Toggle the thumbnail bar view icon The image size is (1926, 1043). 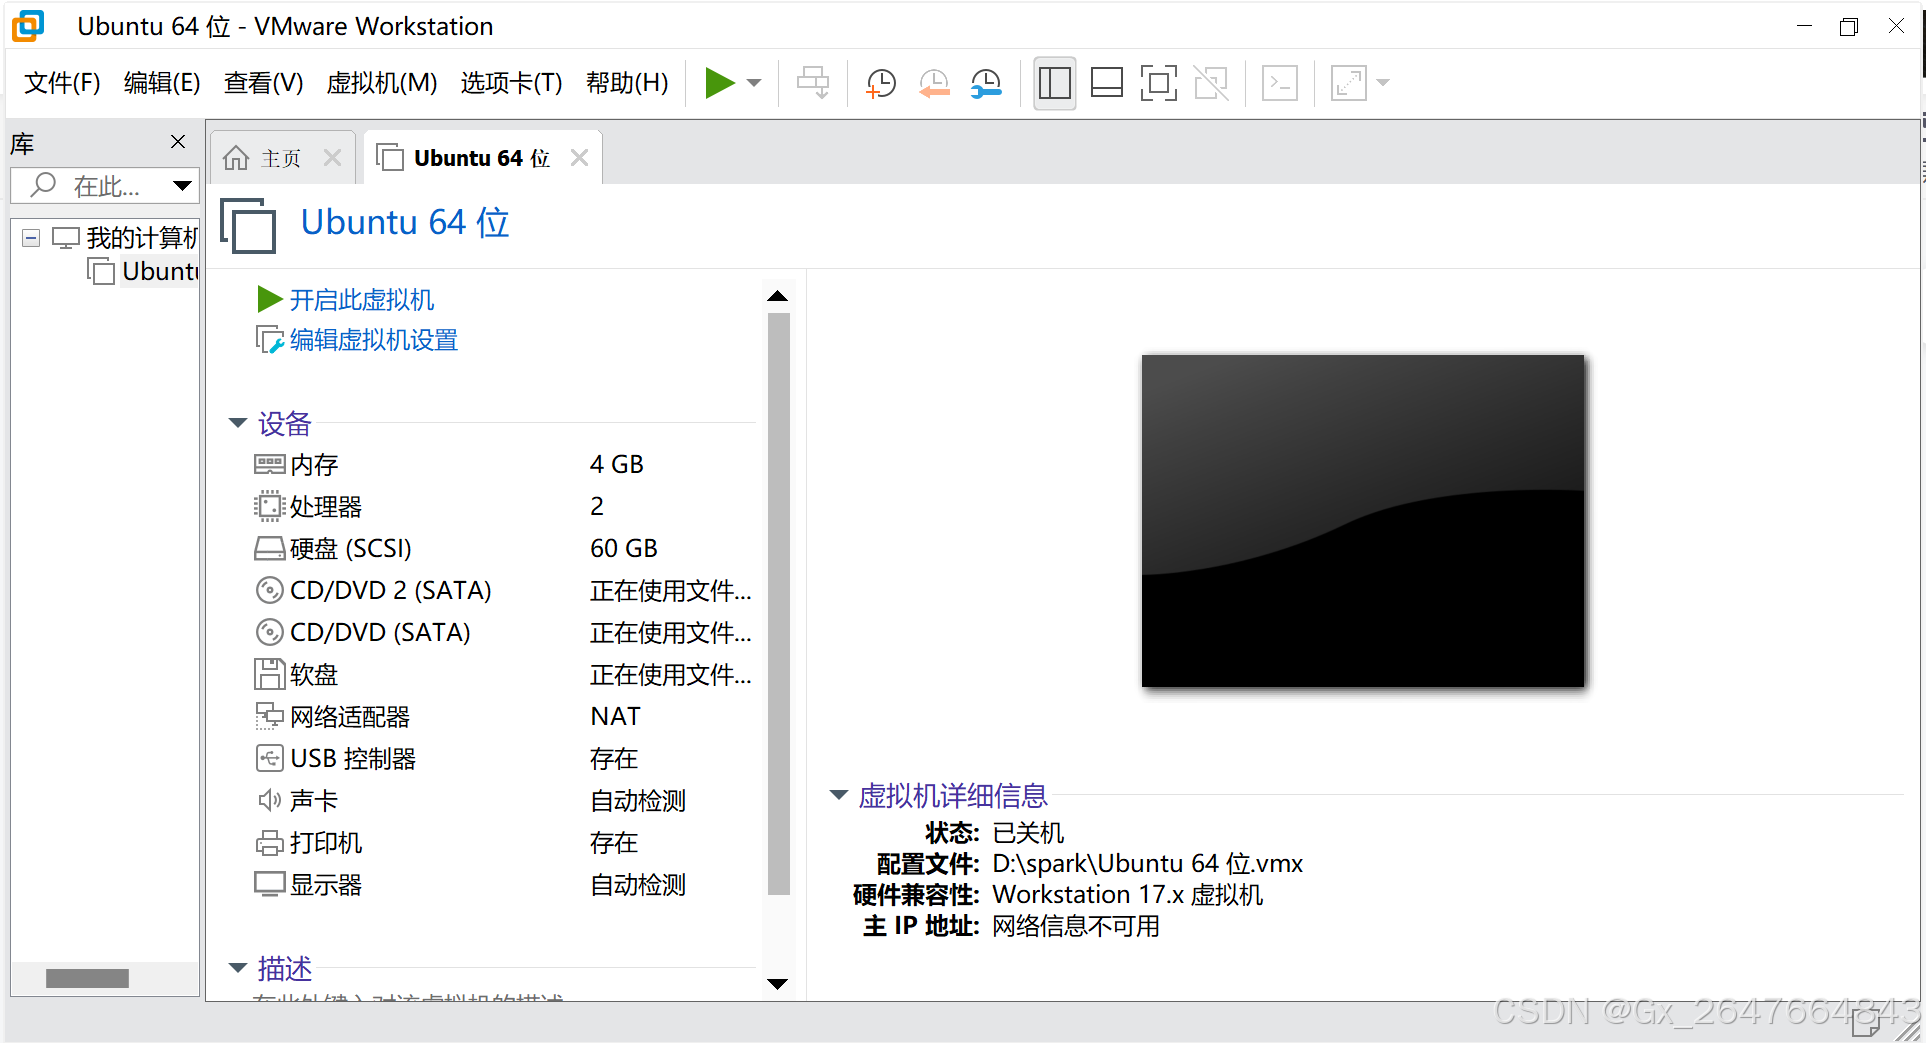coord(1106,83)
